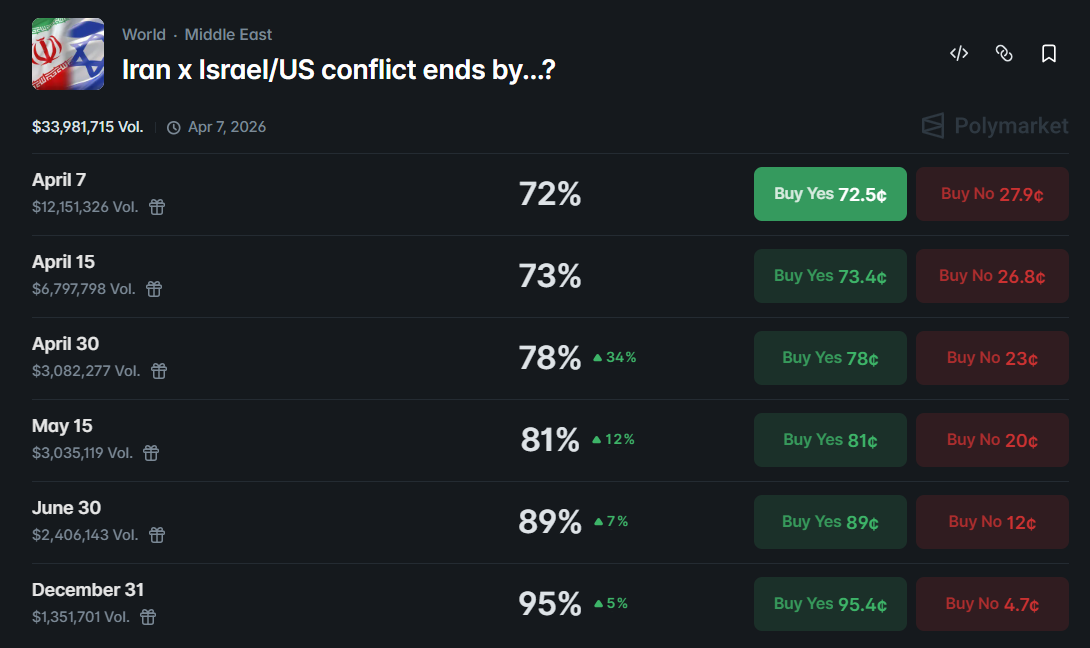Click the Iran-Israel flags market thumbnail

tap(66, 54)
